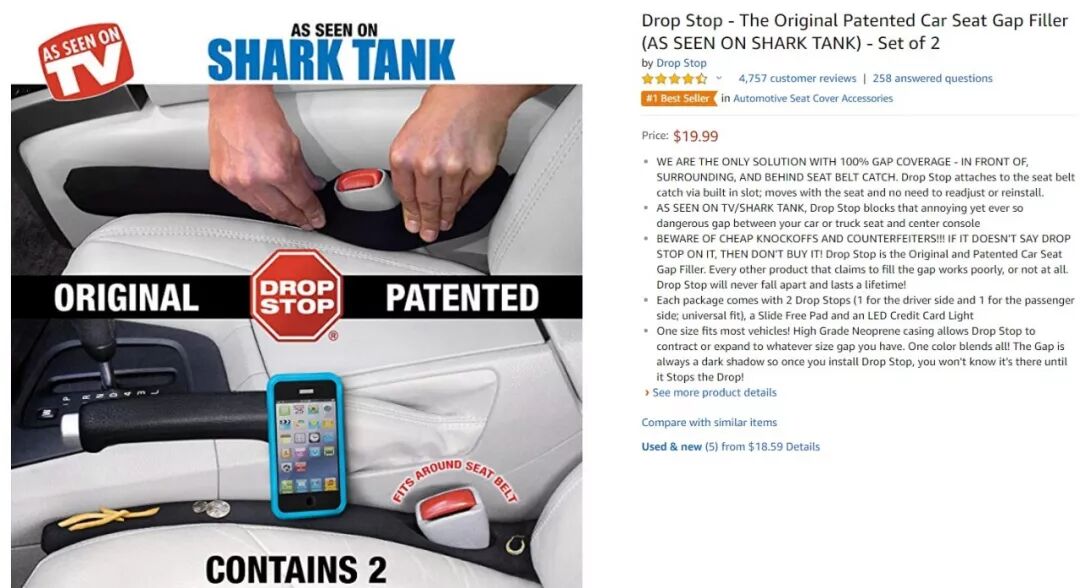Click the product title text
This screenshot has height=588, width=1080.
pos(854,32)
